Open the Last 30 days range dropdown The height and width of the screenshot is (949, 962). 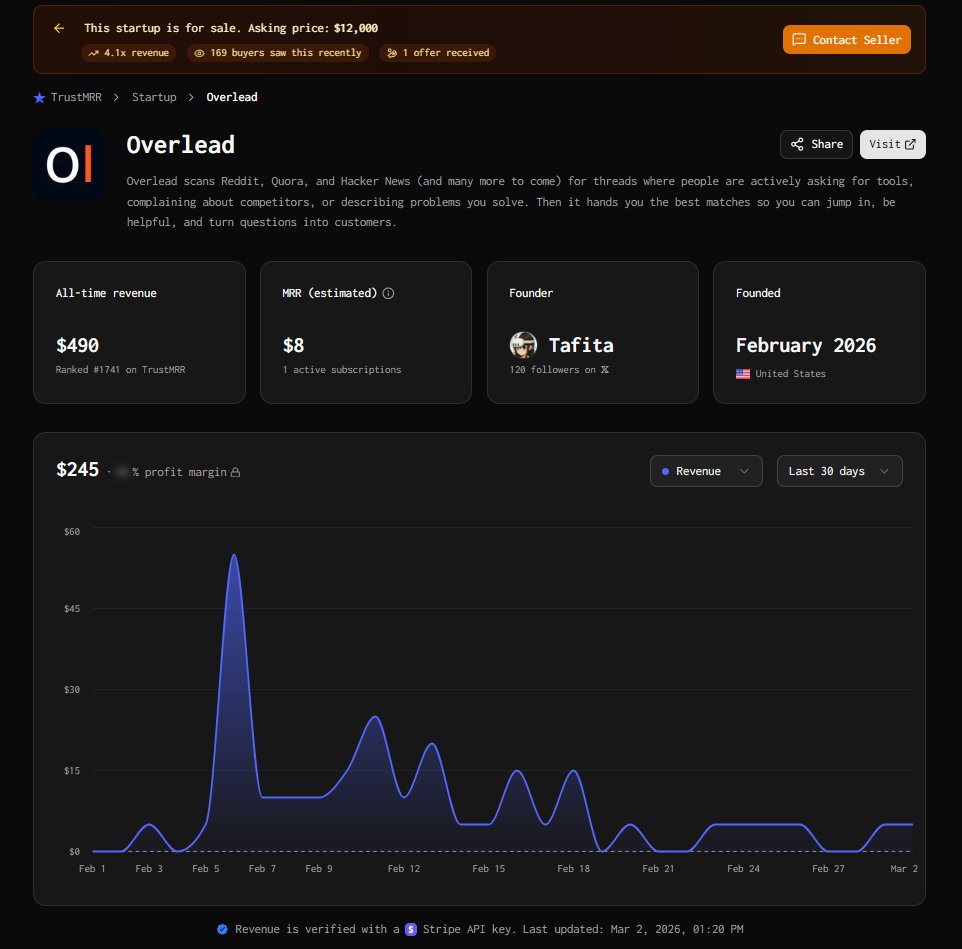[x=839, y=471]
